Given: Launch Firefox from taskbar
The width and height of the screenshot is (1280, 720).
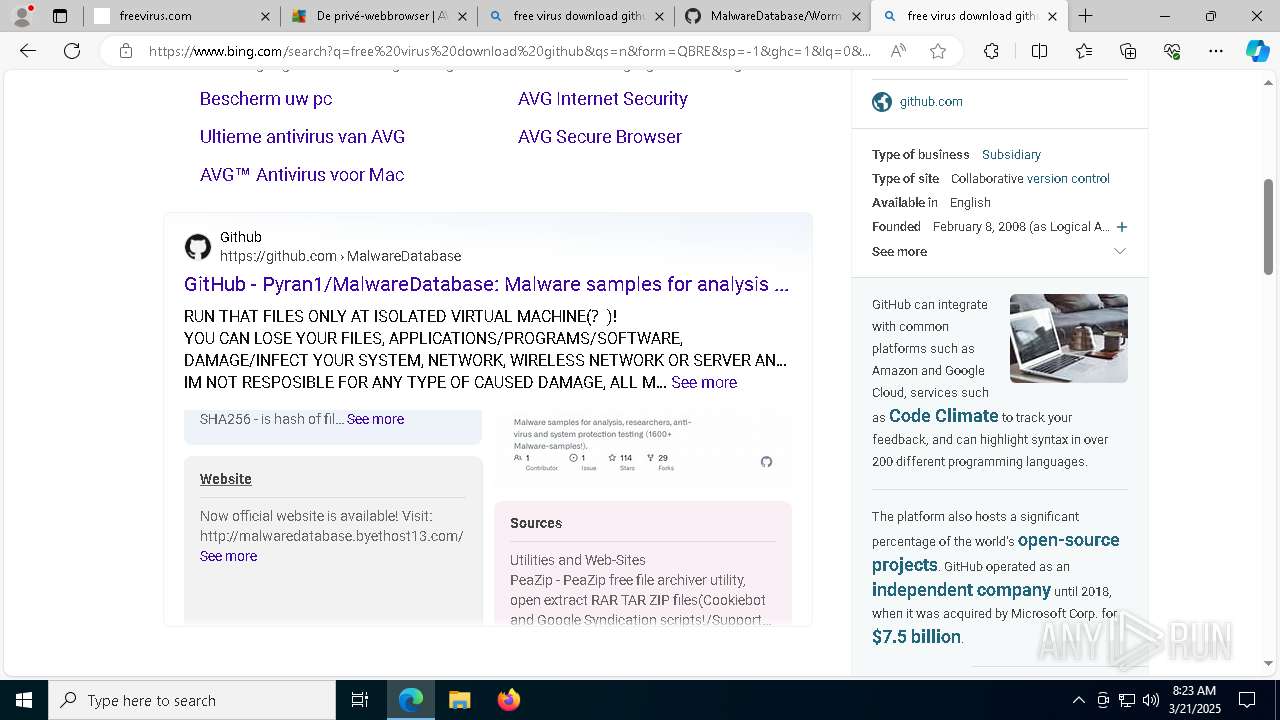Looking at the screenshot, I should [508, 700].
